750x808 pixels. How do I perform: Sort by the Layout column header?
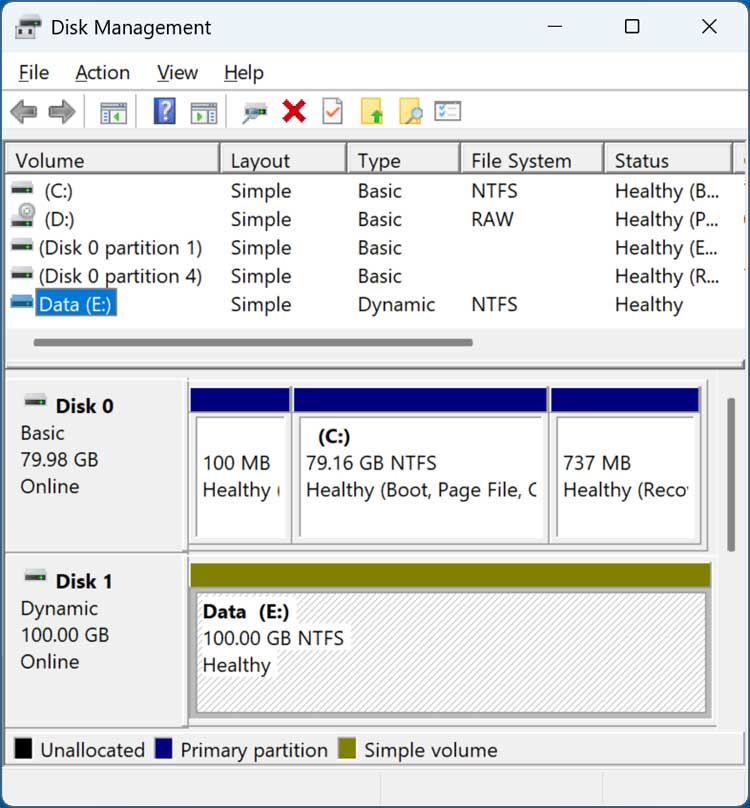tap(283, 160)
